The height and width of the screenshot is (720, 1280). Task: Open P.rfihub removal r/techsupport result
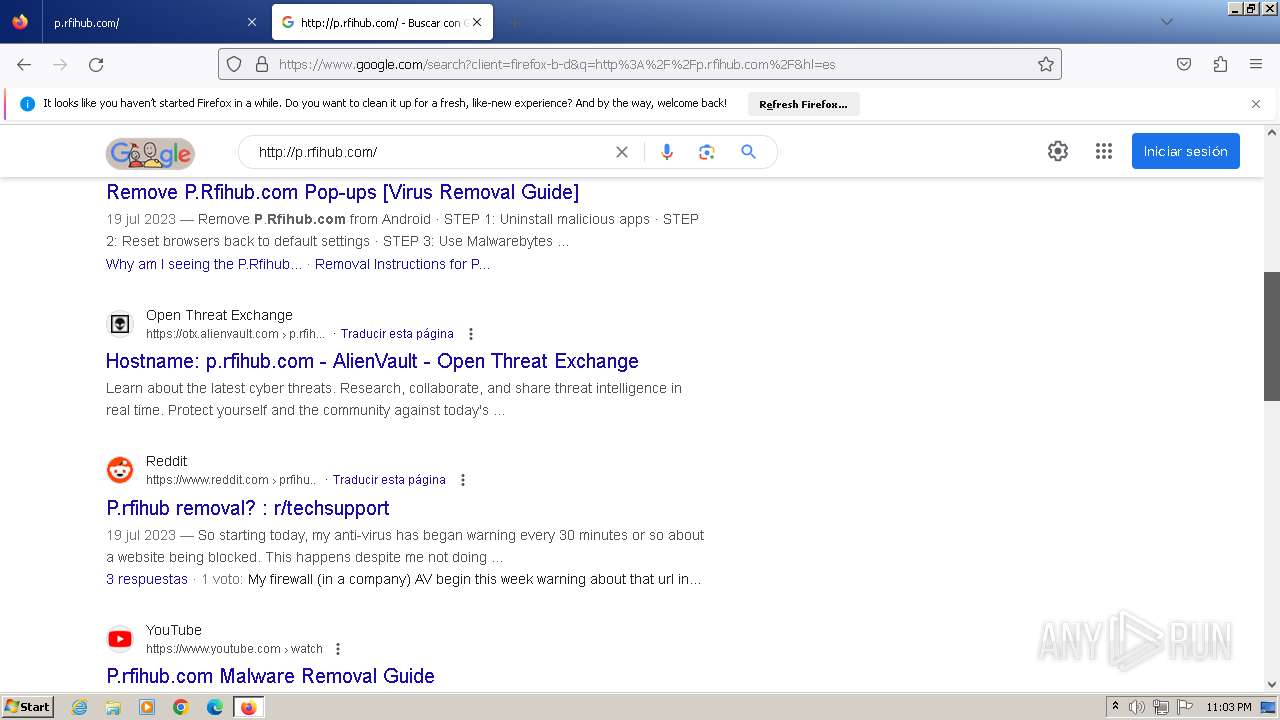click(x=248, y=508)
